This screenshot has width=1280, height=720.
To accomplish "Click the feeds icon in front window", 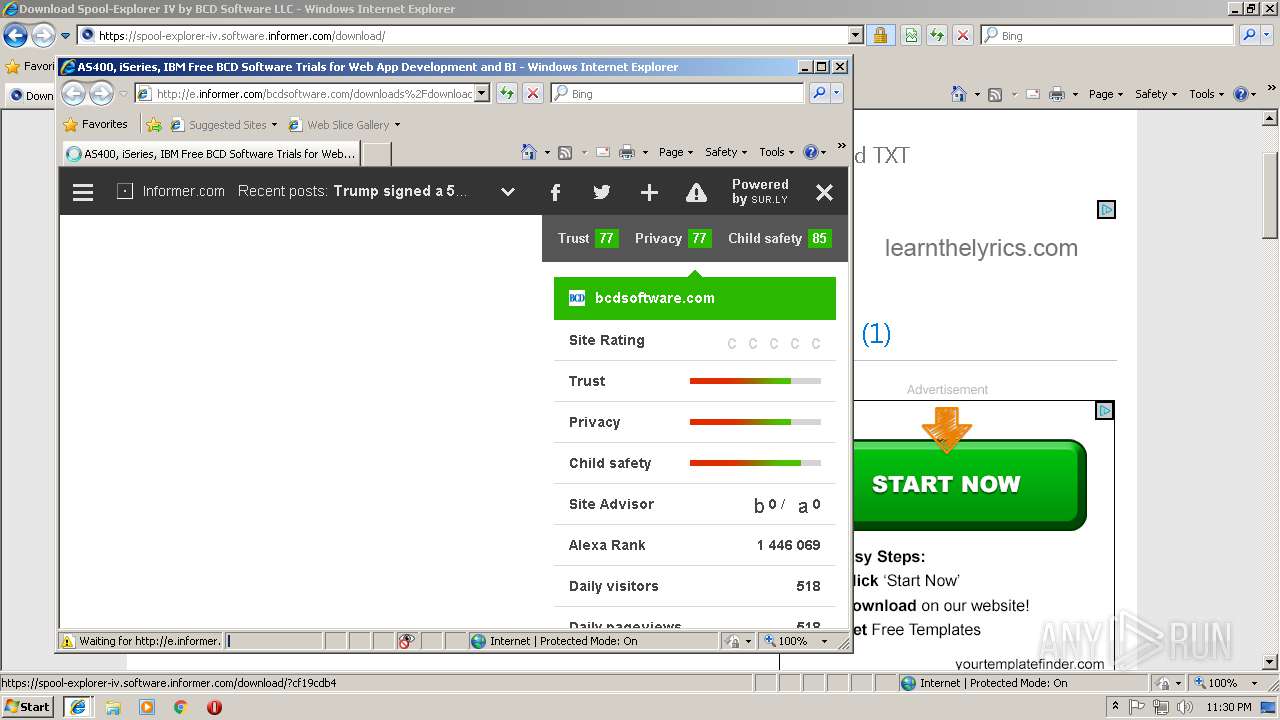I will tap(565, 152).
